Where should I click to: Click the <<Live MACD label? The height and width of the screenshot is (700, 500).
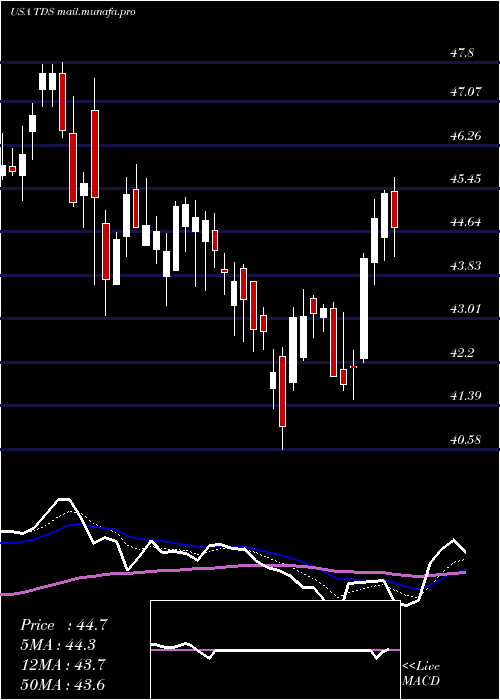421,674
